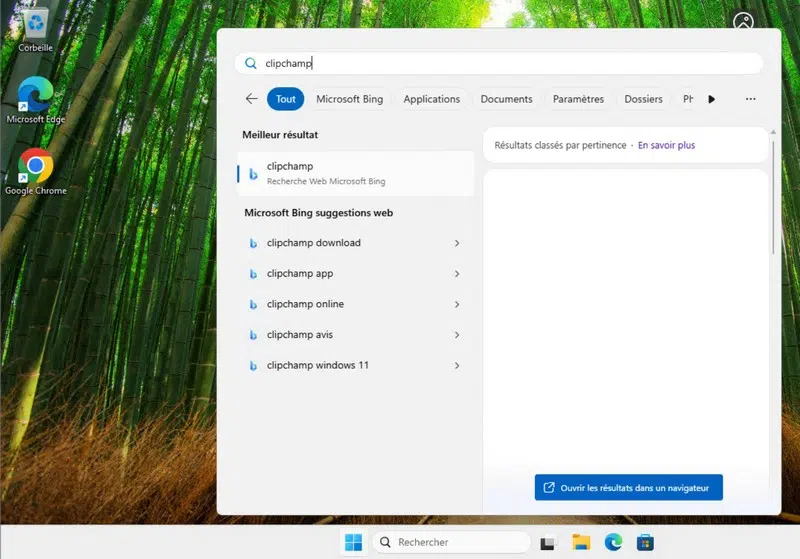Open Task View from the taskbar
This screenshot has height=559, width=800.
547,542
